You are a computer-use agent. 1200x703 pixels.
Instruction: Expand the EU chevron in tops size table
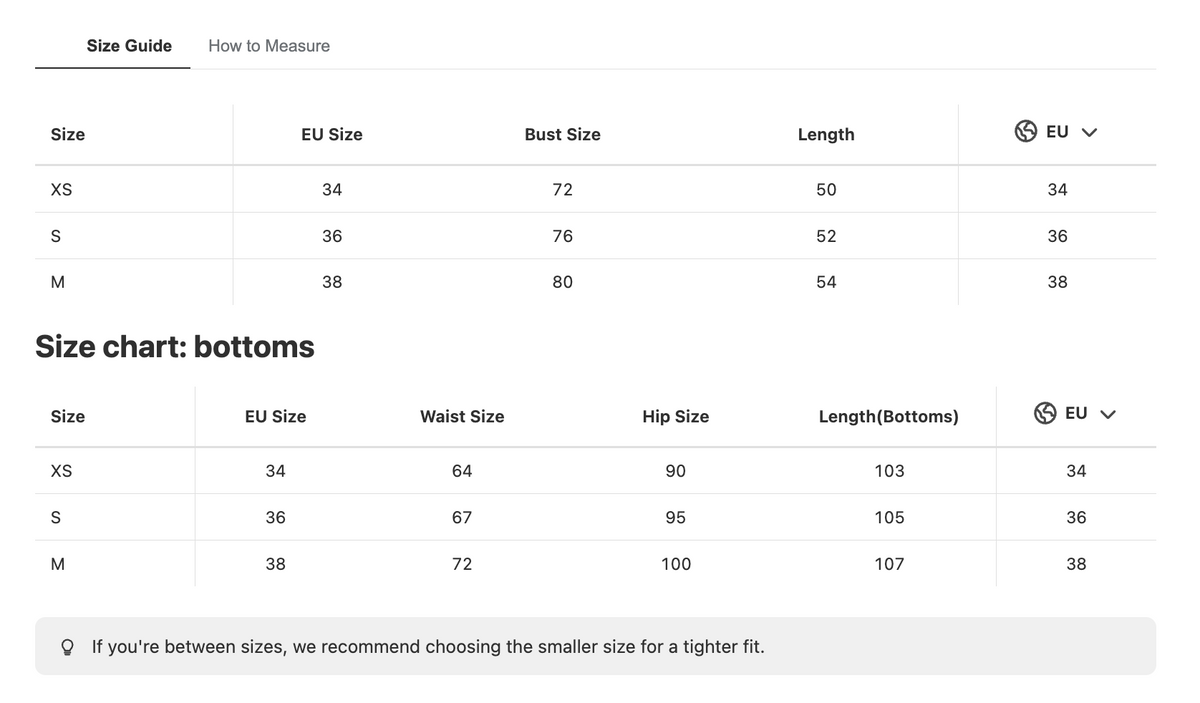tap(1090, 133)
